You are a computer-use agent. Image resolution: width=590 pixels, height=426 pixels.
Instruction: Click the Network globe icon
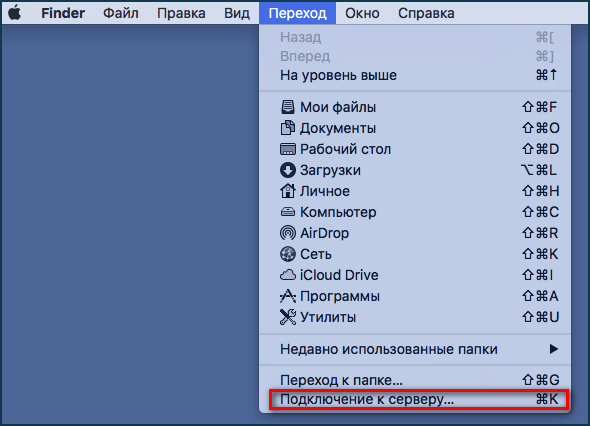point(288,254)
